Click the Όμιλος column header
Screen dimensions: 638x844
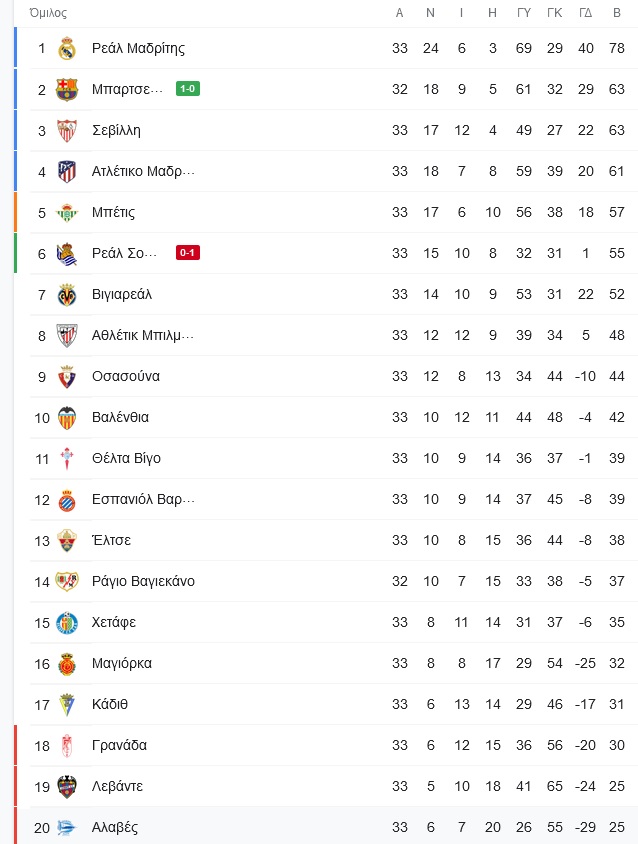click(x=48, y=13)
